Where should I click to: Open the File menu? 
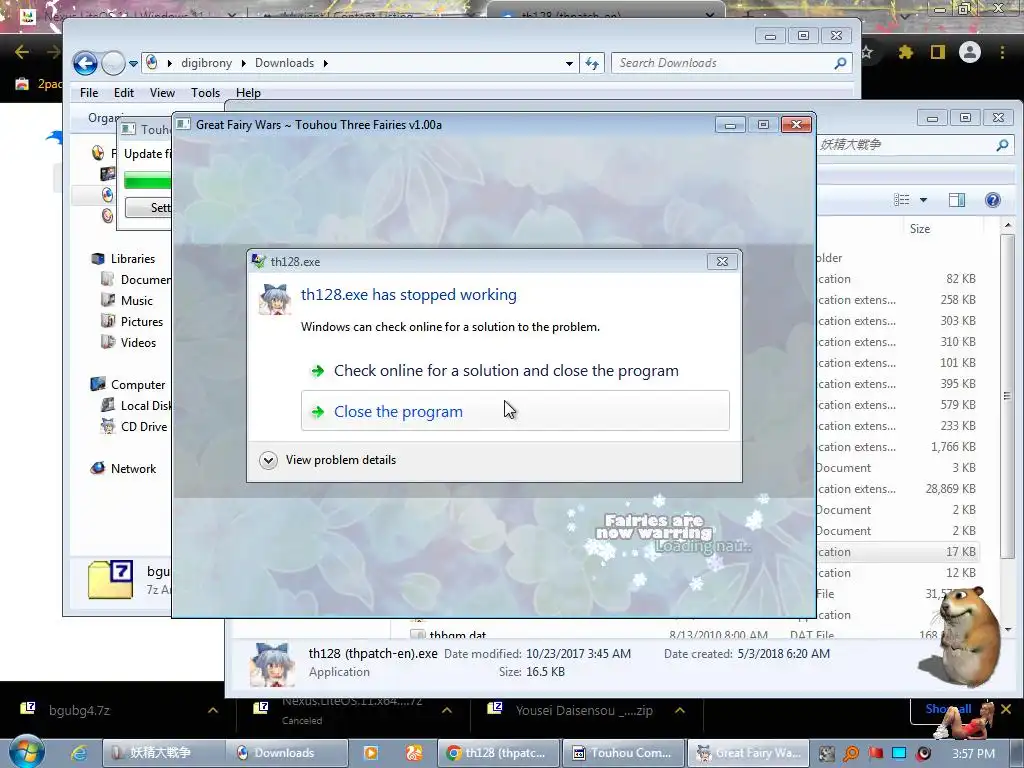(x=89, y=93)
